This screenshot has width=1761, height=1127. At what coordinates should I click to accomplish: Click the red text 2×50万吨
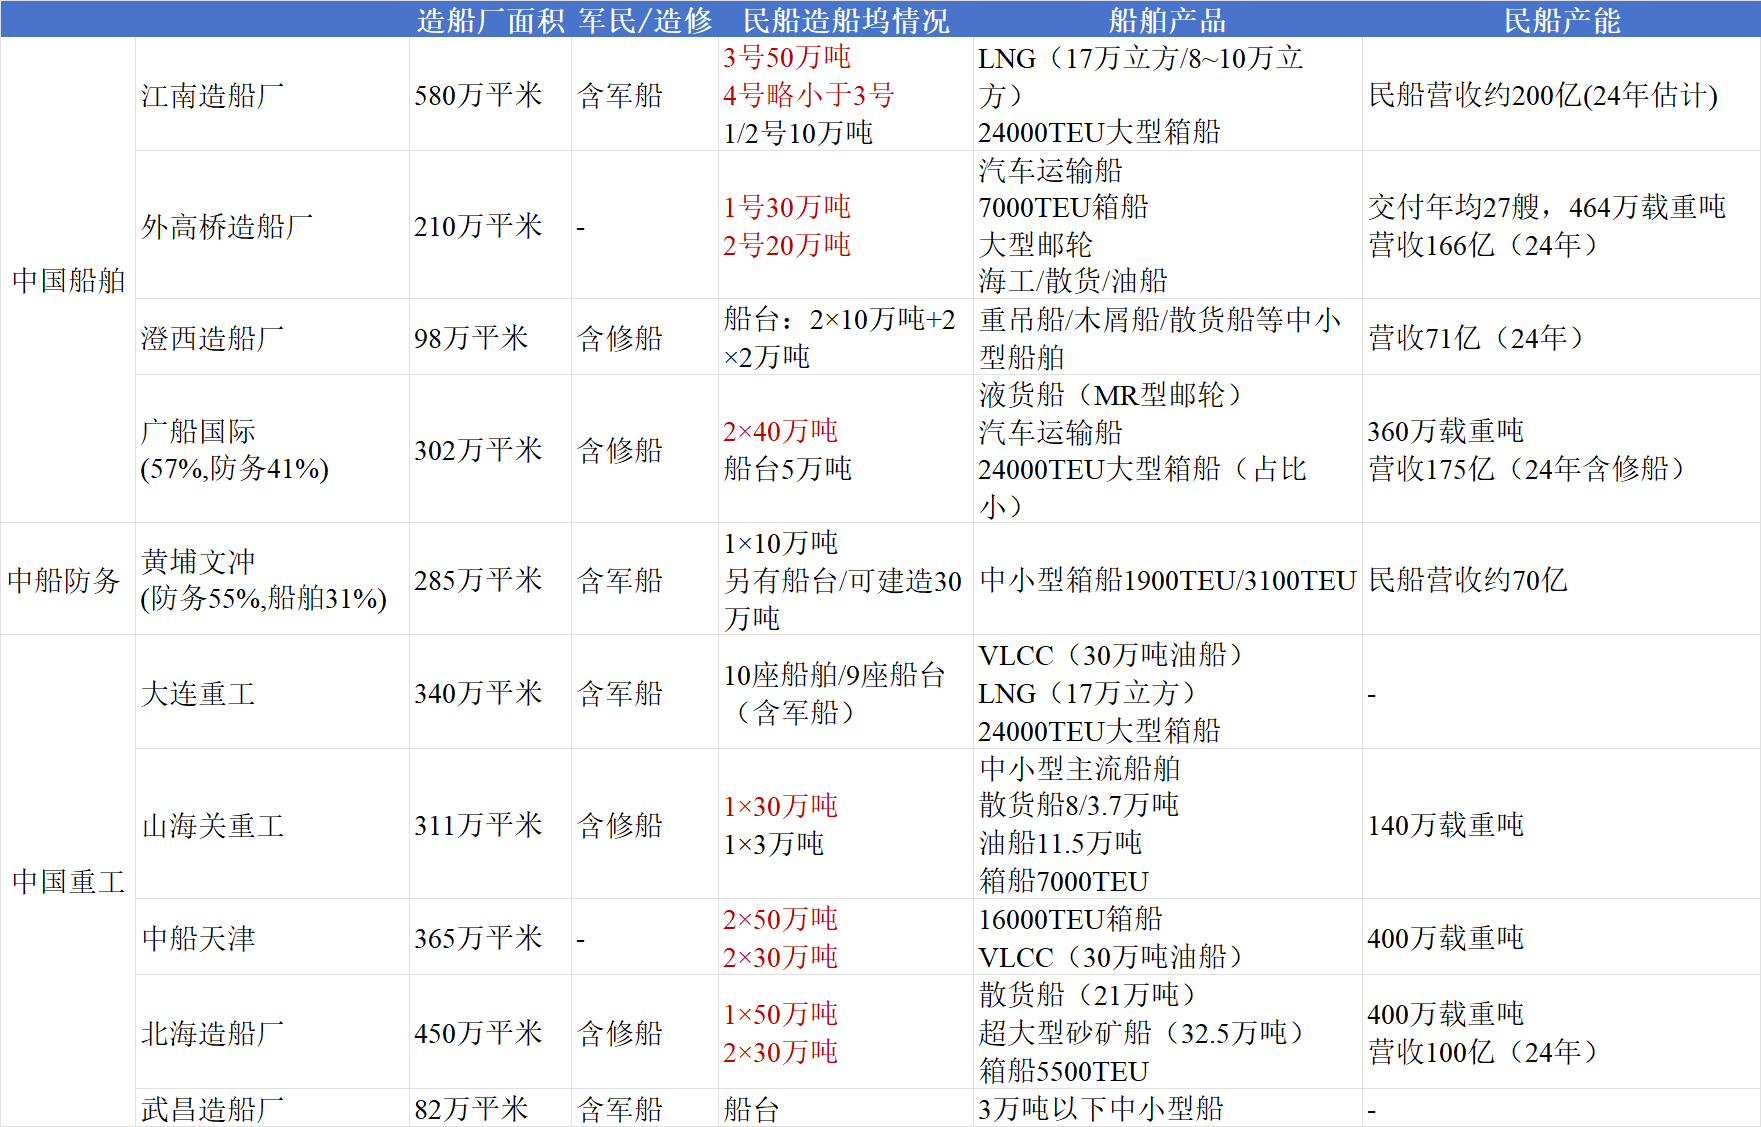[x=781, y=919]
